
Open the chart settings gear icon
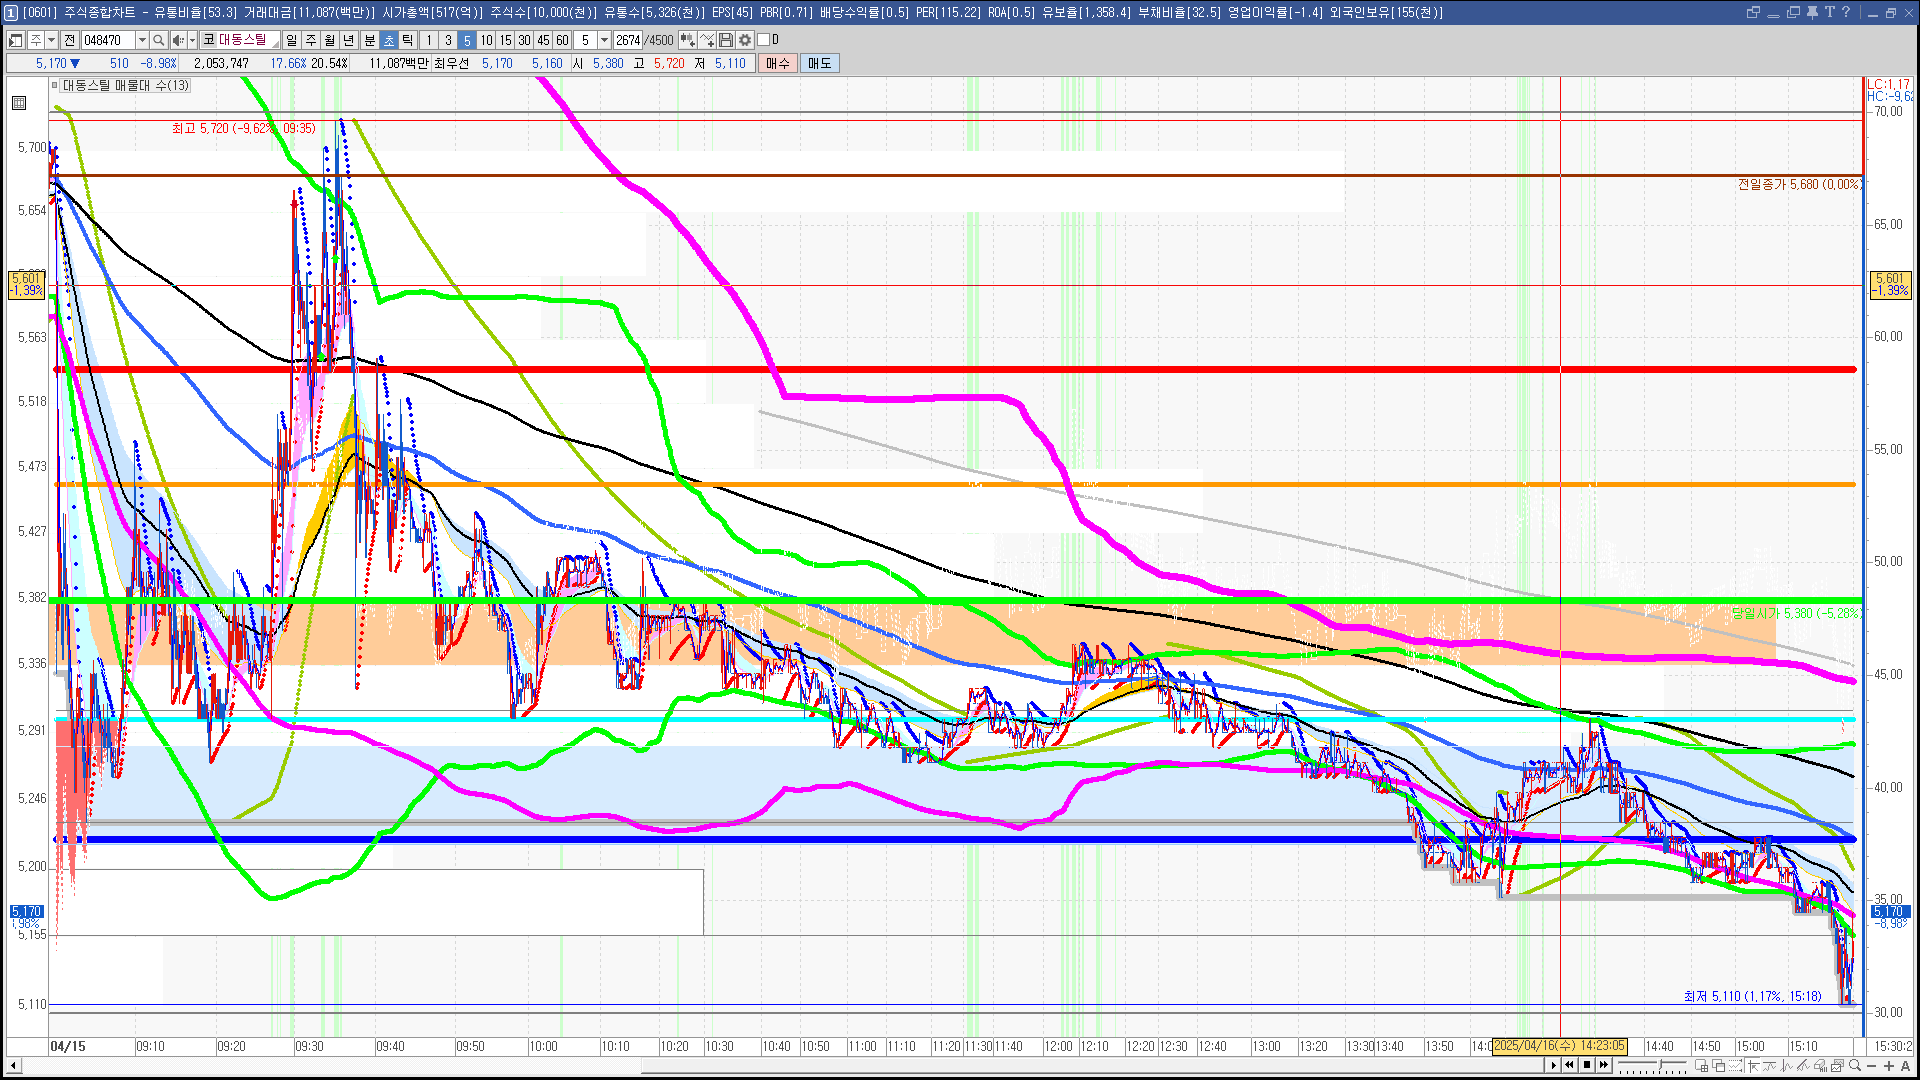point(745,40)
